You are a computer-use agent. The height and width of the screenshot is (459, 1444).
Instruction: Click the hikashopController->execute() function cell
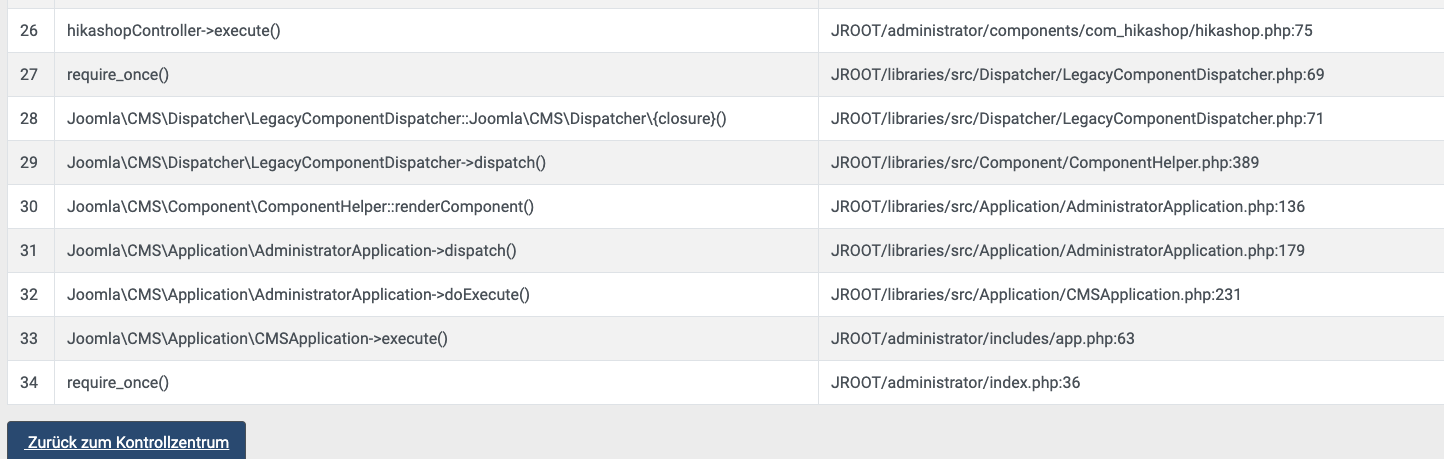pyautogui.click(x=173, y=31)
